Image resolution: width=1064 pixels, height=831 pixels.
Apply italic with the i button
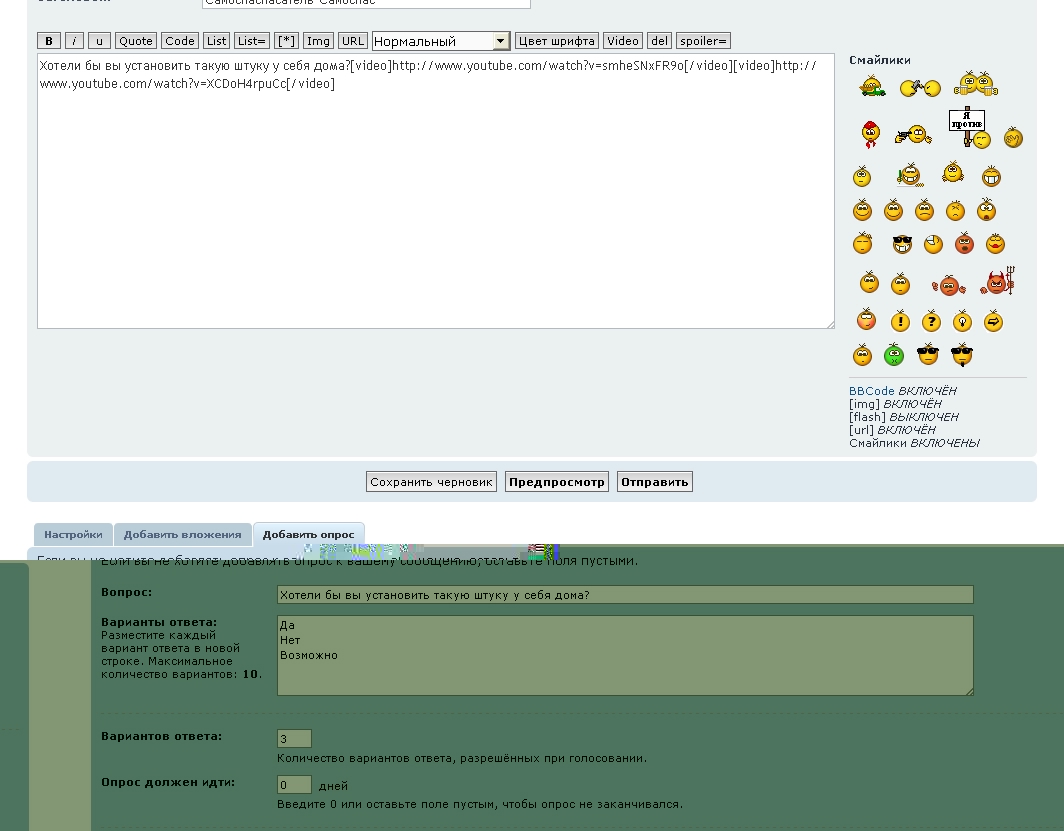click(75, 41)
